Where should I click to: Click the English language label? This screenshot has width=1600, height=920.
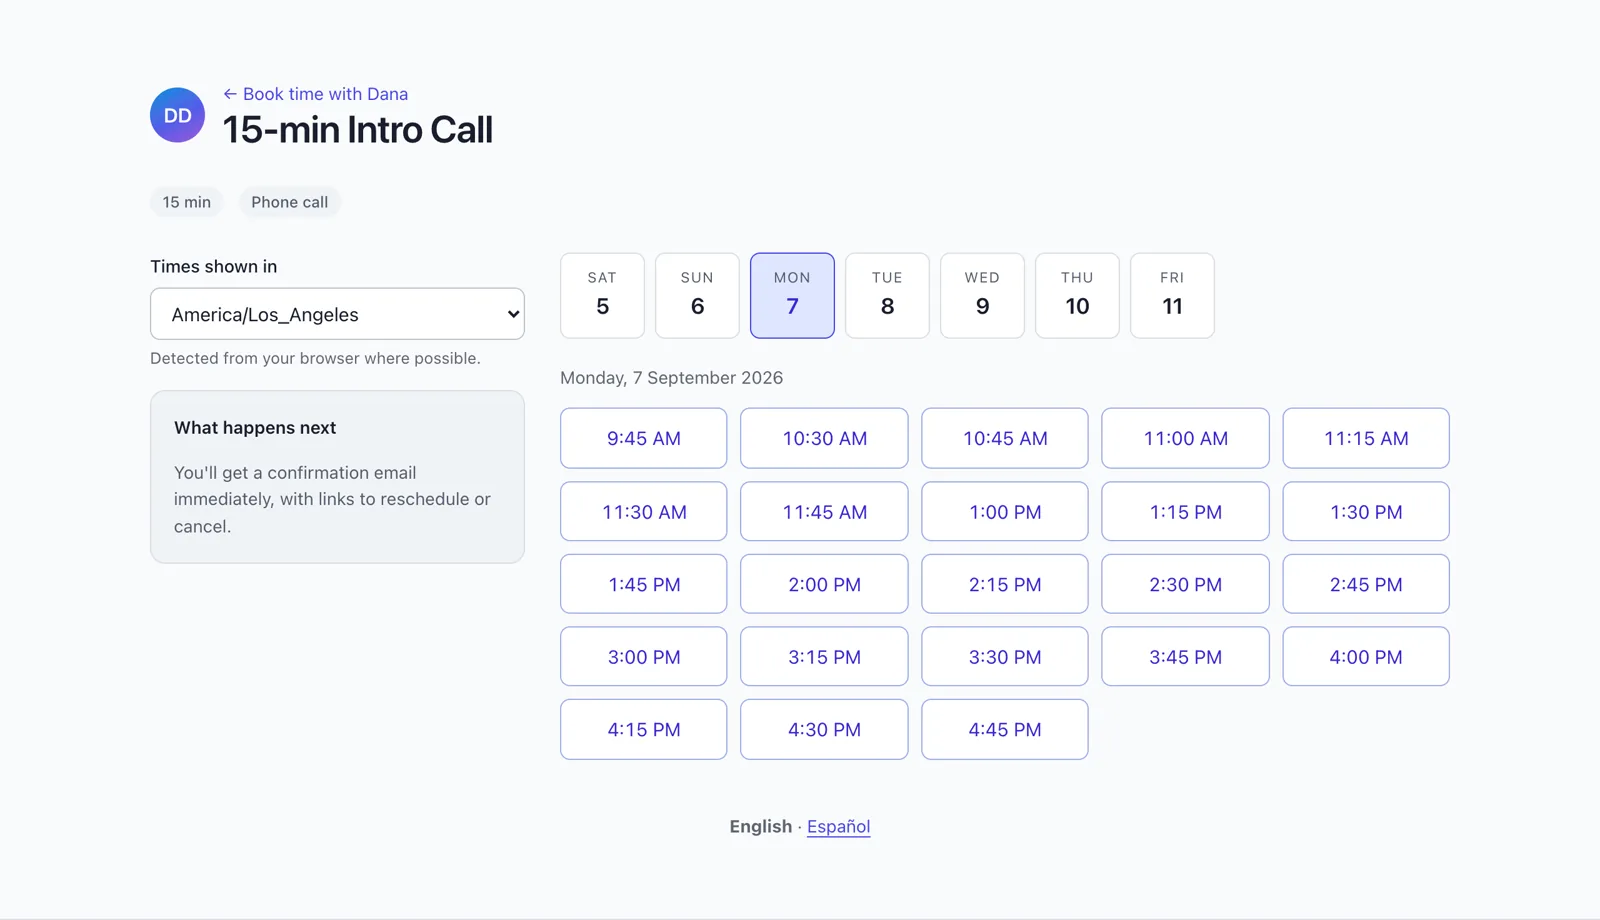point(760,827)
